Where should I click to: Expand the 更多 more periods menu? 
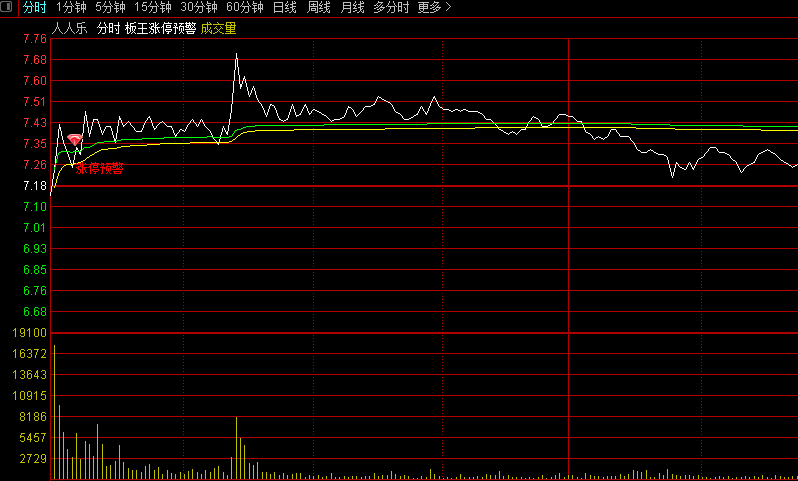[434, 7]
